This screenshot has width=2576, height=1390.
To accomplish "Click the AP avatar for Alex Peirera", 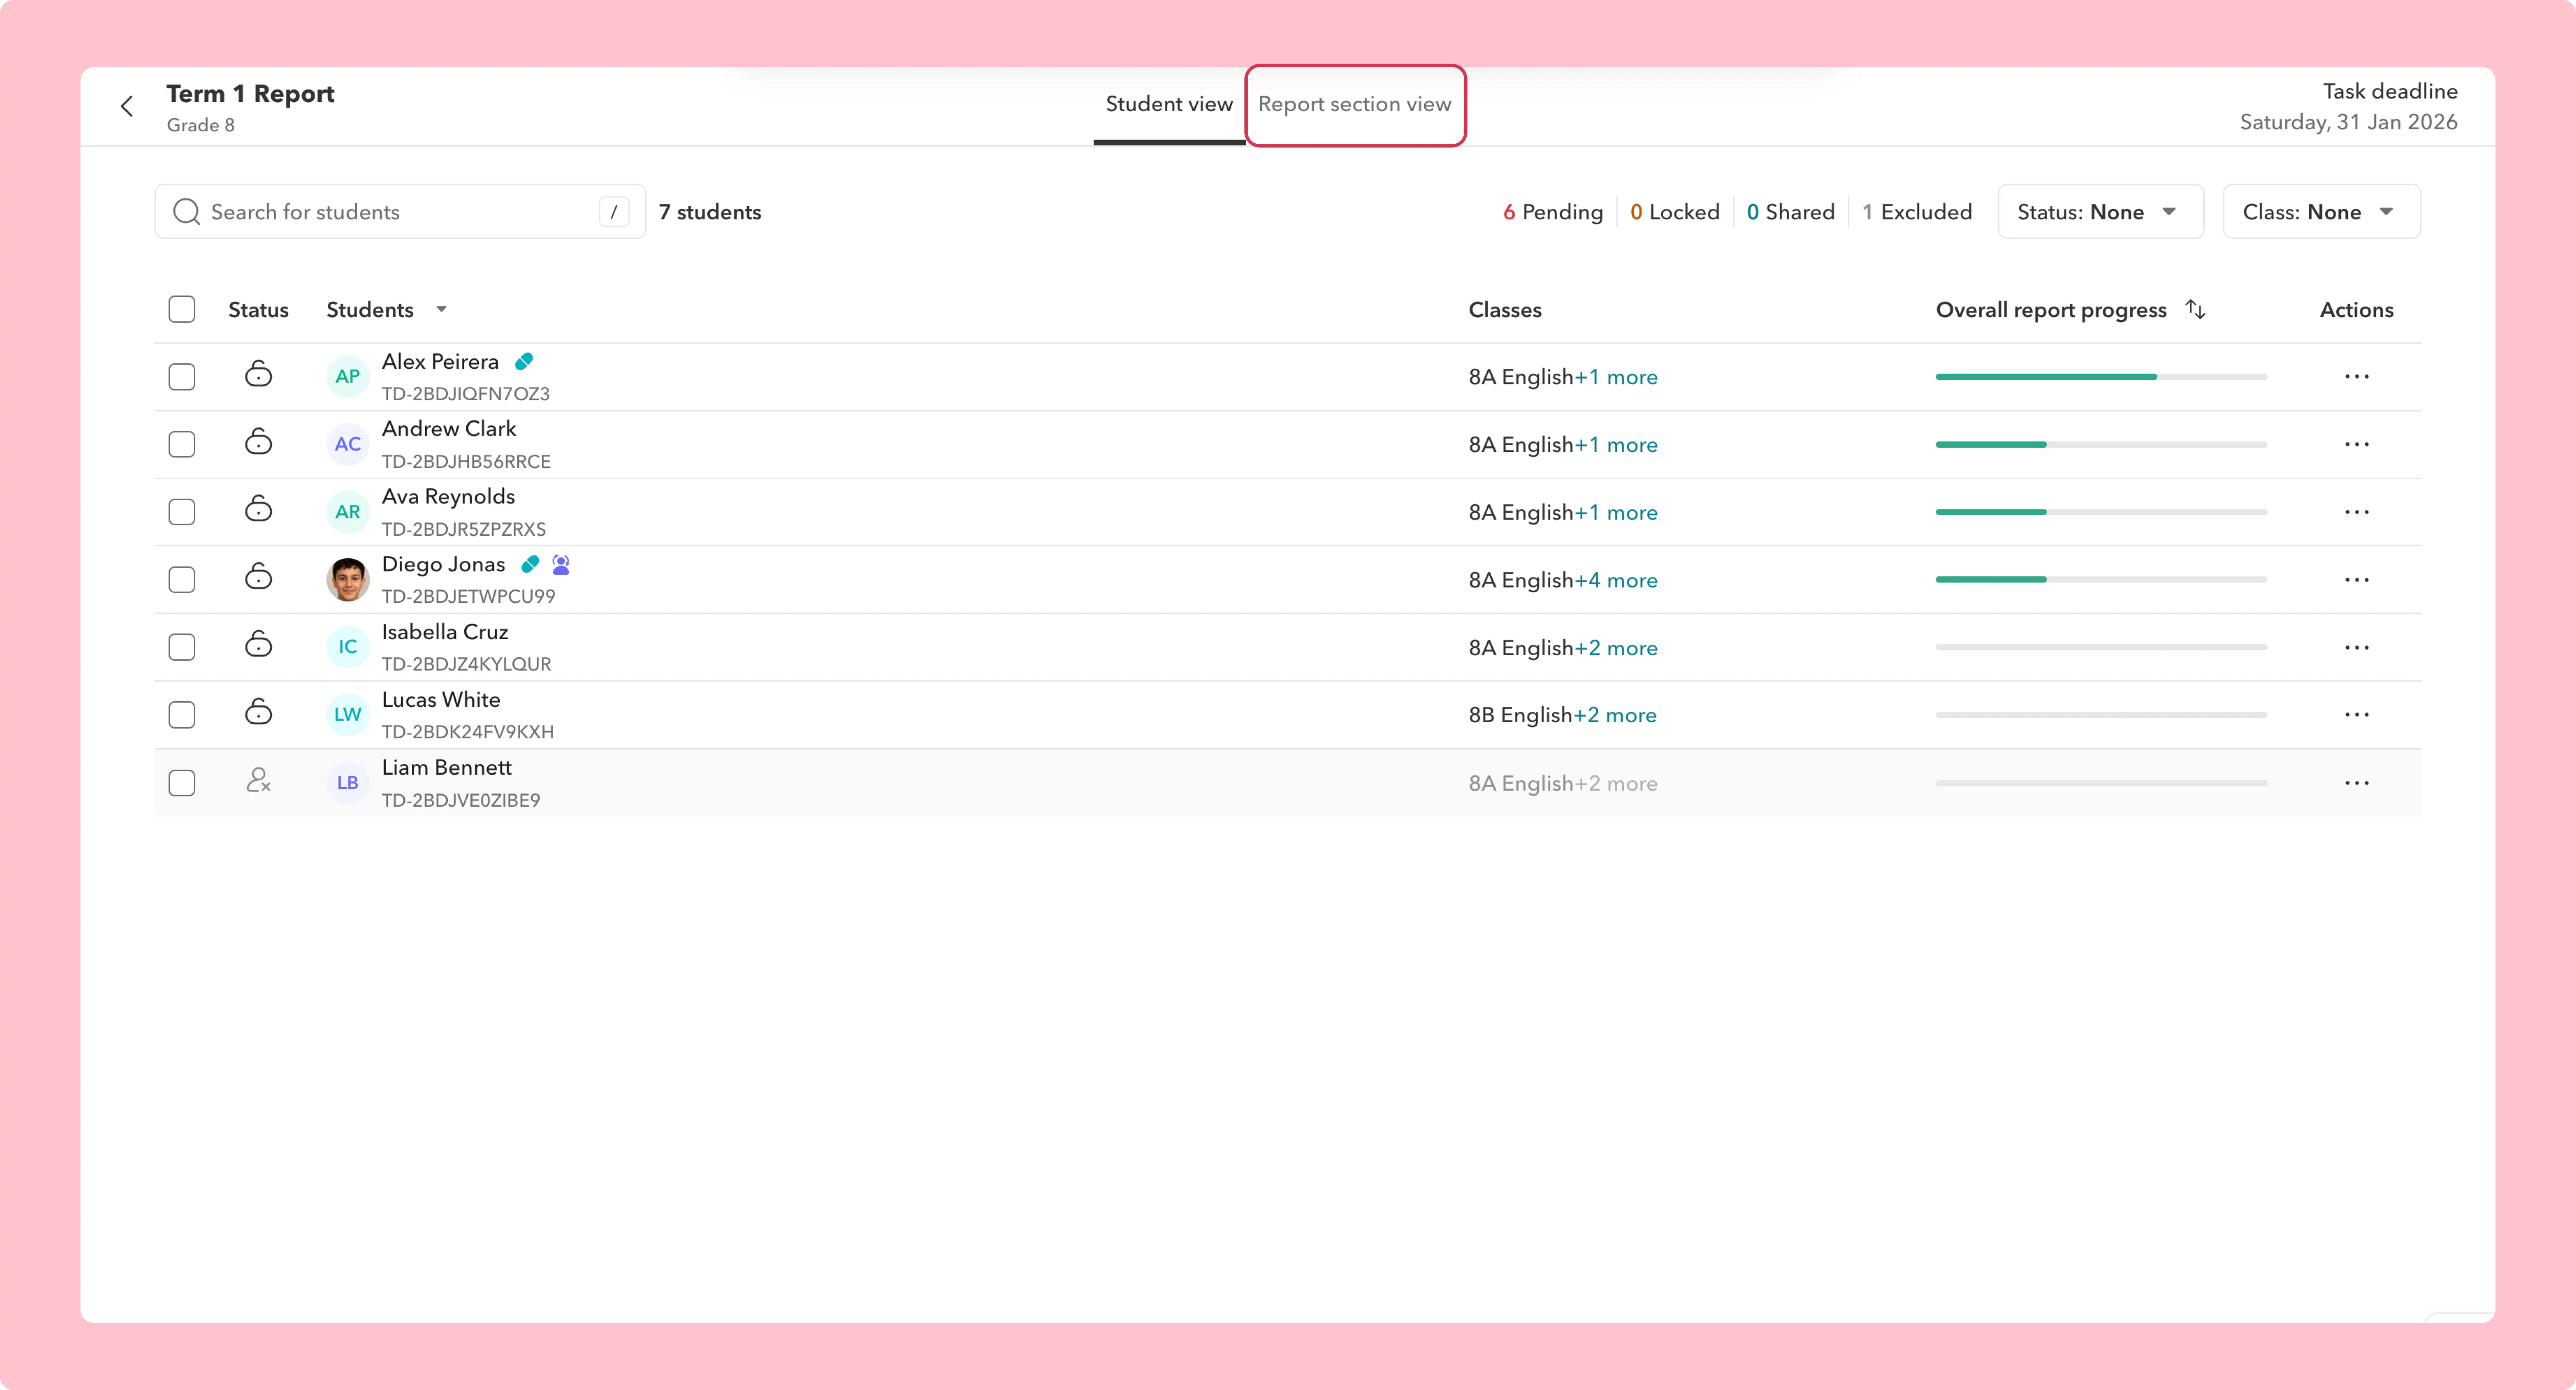I will click(x=348, y=377).
